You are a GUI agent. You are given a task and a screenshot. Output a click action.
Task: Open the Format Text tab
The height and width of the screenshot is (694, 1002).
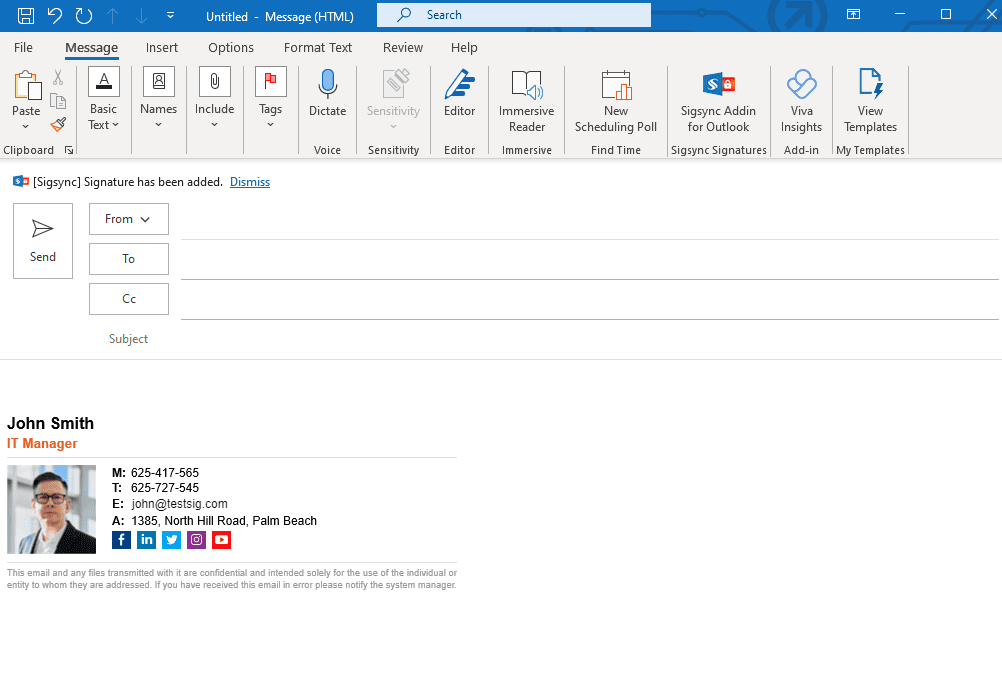coord(318,47)
